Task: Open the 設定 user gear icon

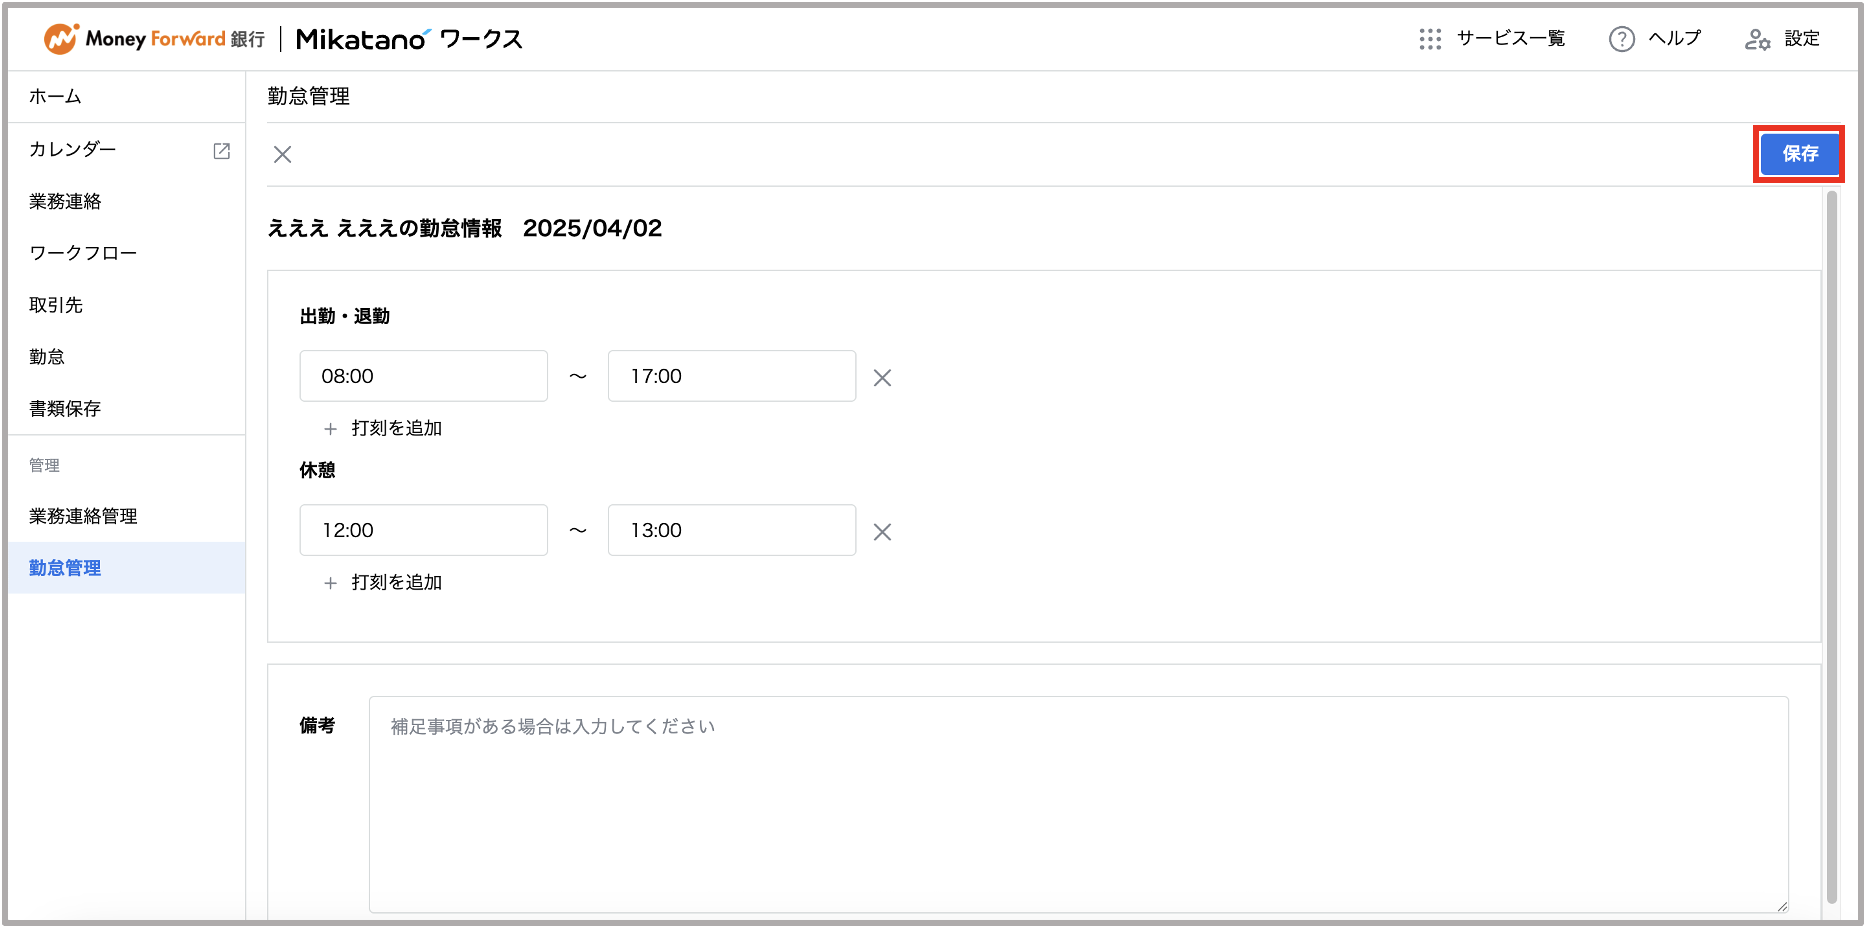Action: (1757, 39)
